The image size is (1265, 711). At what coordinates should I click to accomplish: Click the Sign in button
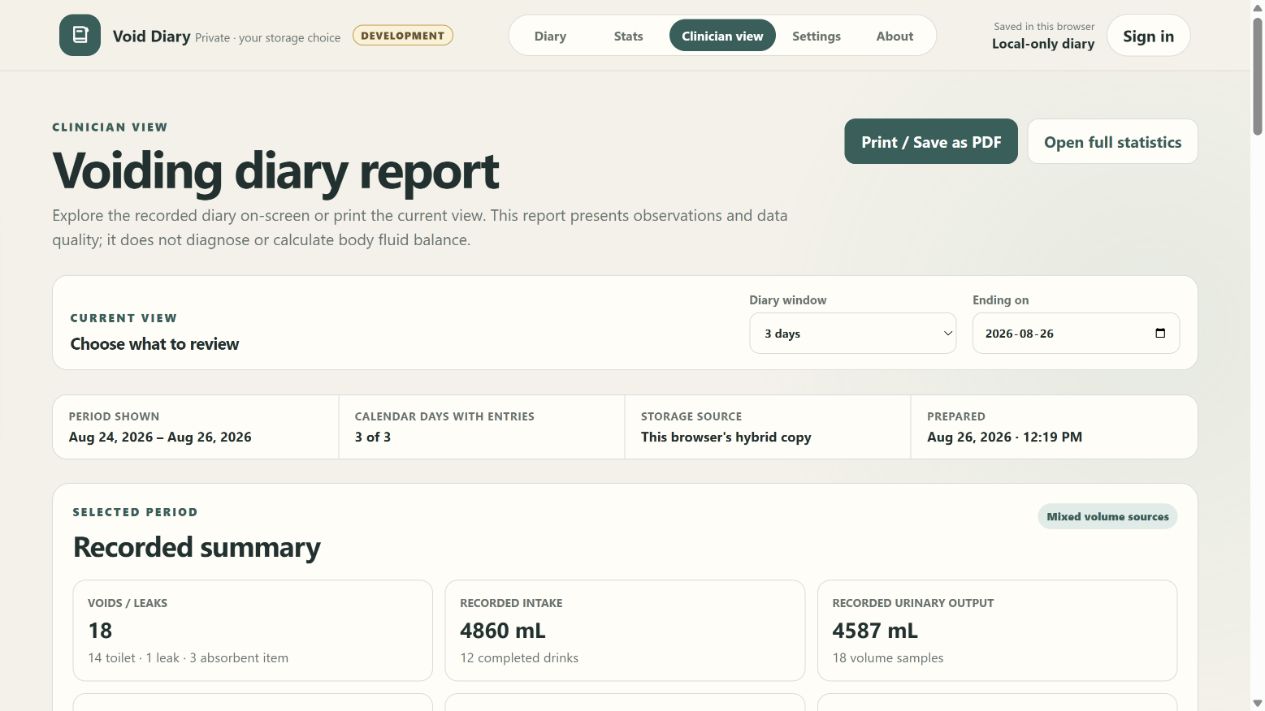(1148, 36)
